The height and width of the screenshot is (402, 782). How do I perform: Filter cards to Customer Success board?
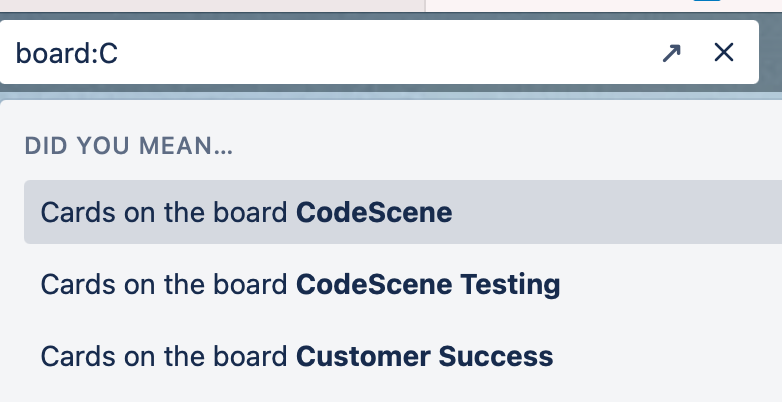[x=296, y=356]
